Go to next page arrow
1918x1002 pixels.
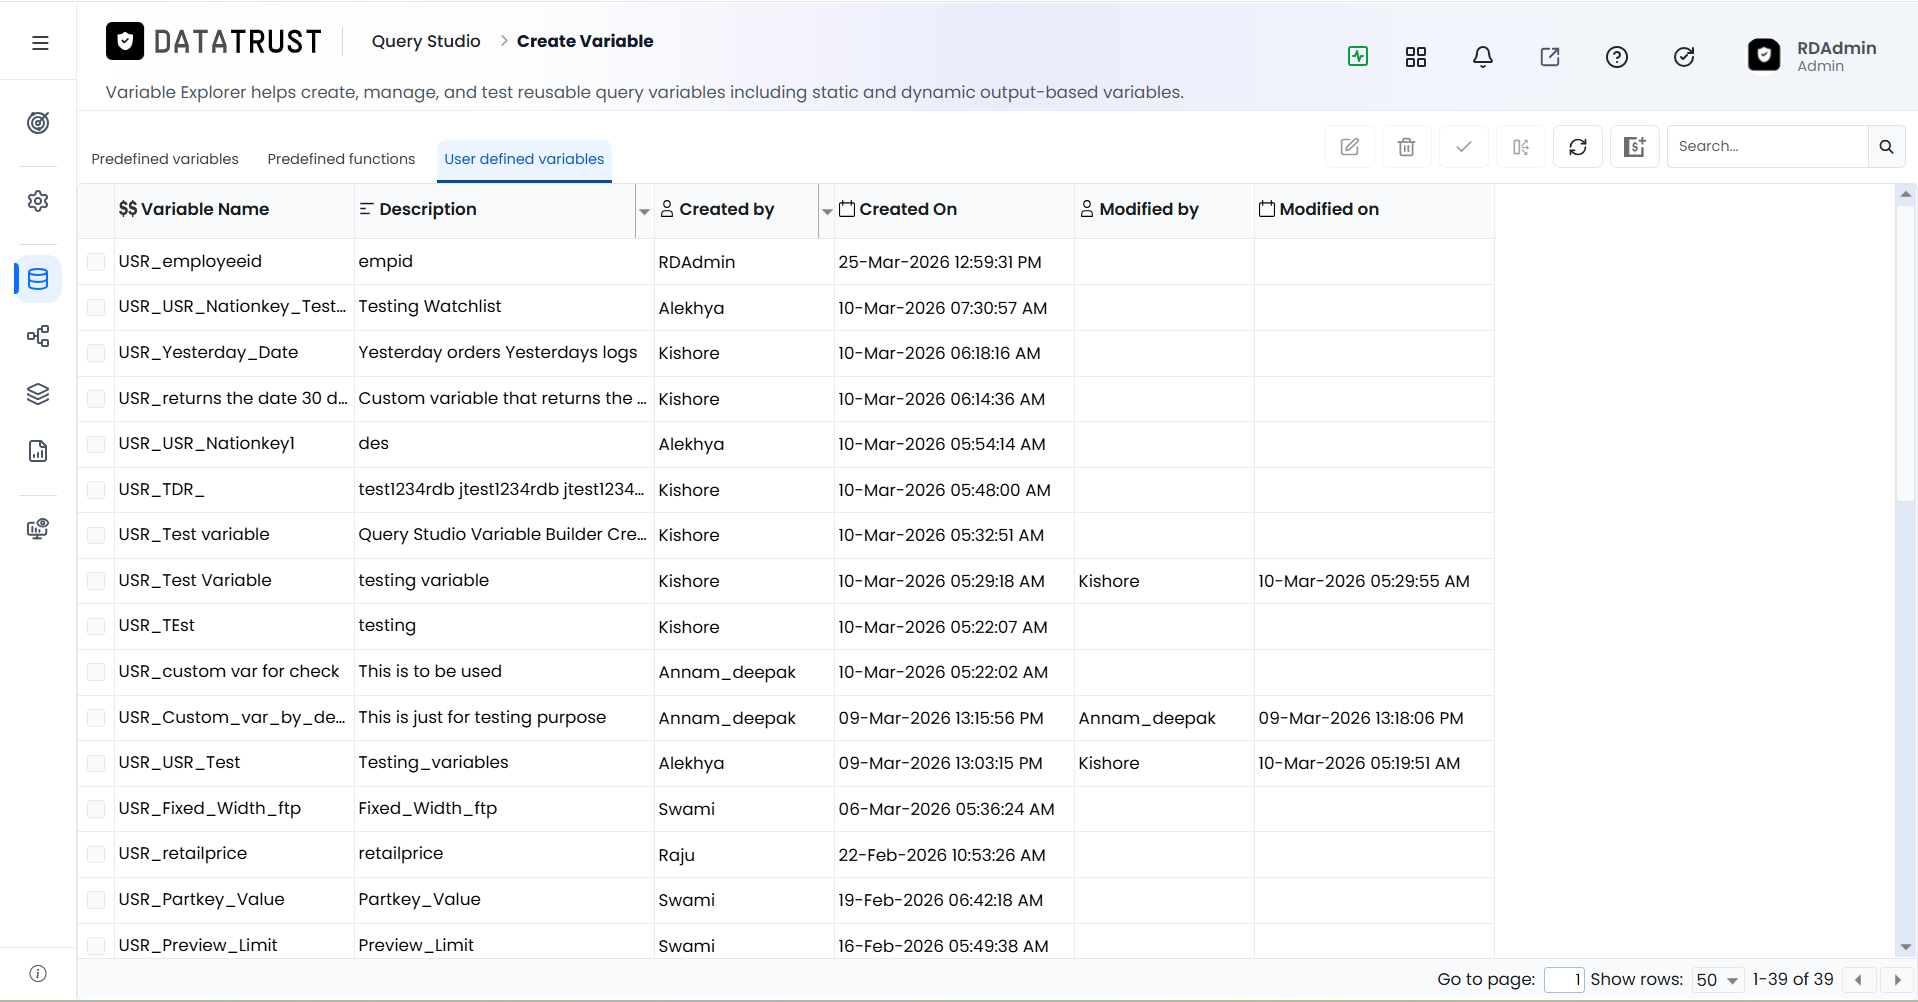pyautogui.click(x=1897, y=980)
